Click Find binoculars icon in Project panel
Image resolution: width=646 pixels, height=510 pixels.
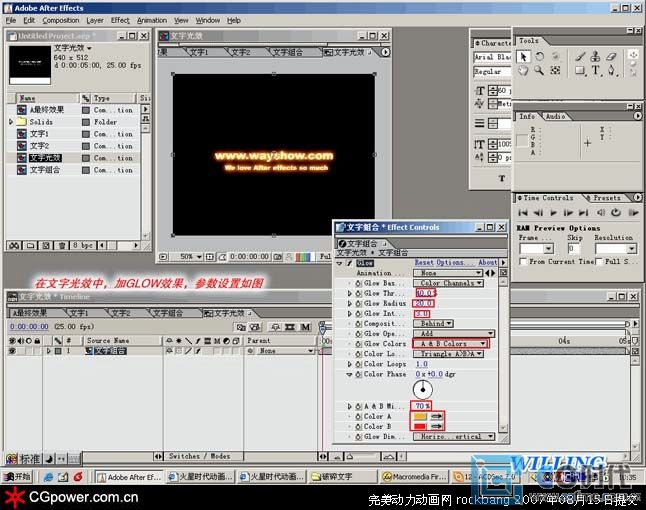point(14,246)
